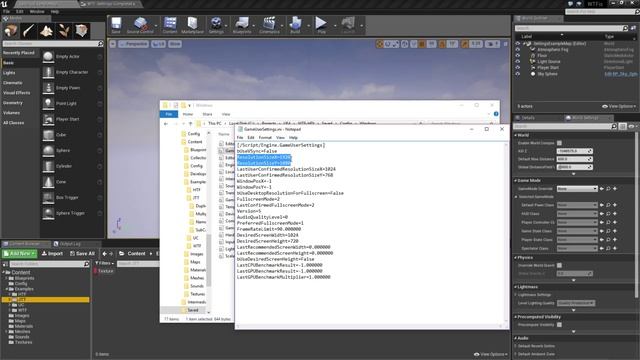Click the Build toolbar button
Viewport: 640px width, 360px height.
(295, 25)
